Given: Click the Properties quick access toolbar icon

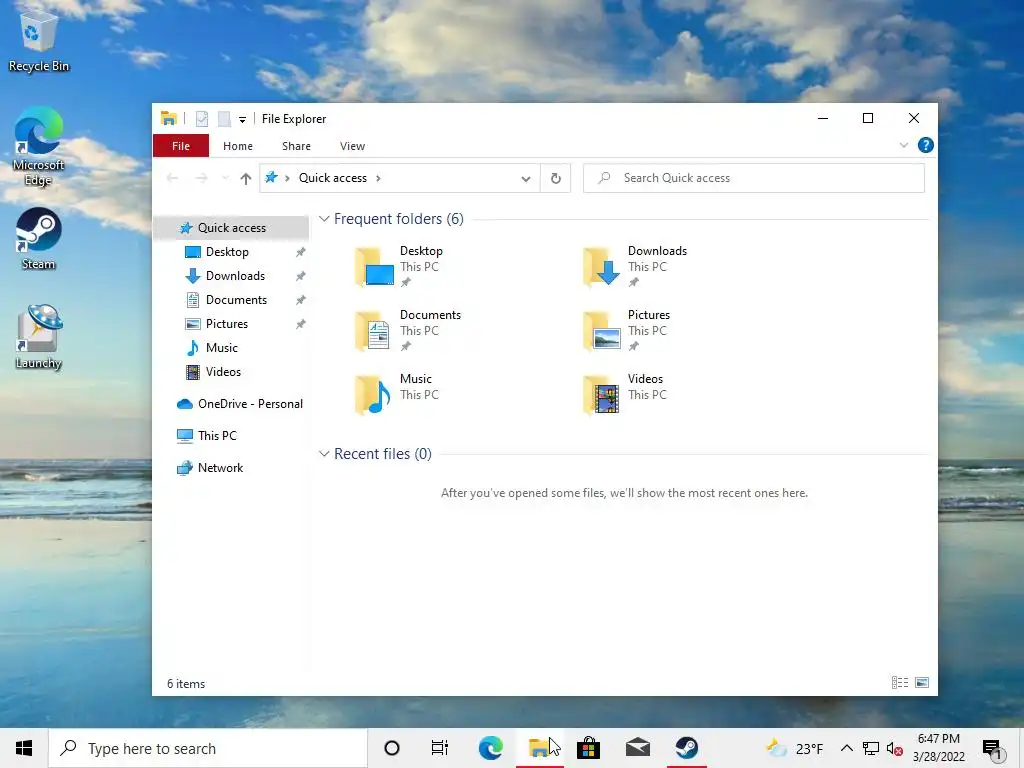Looking at the screenshot, I should (202, 119).
